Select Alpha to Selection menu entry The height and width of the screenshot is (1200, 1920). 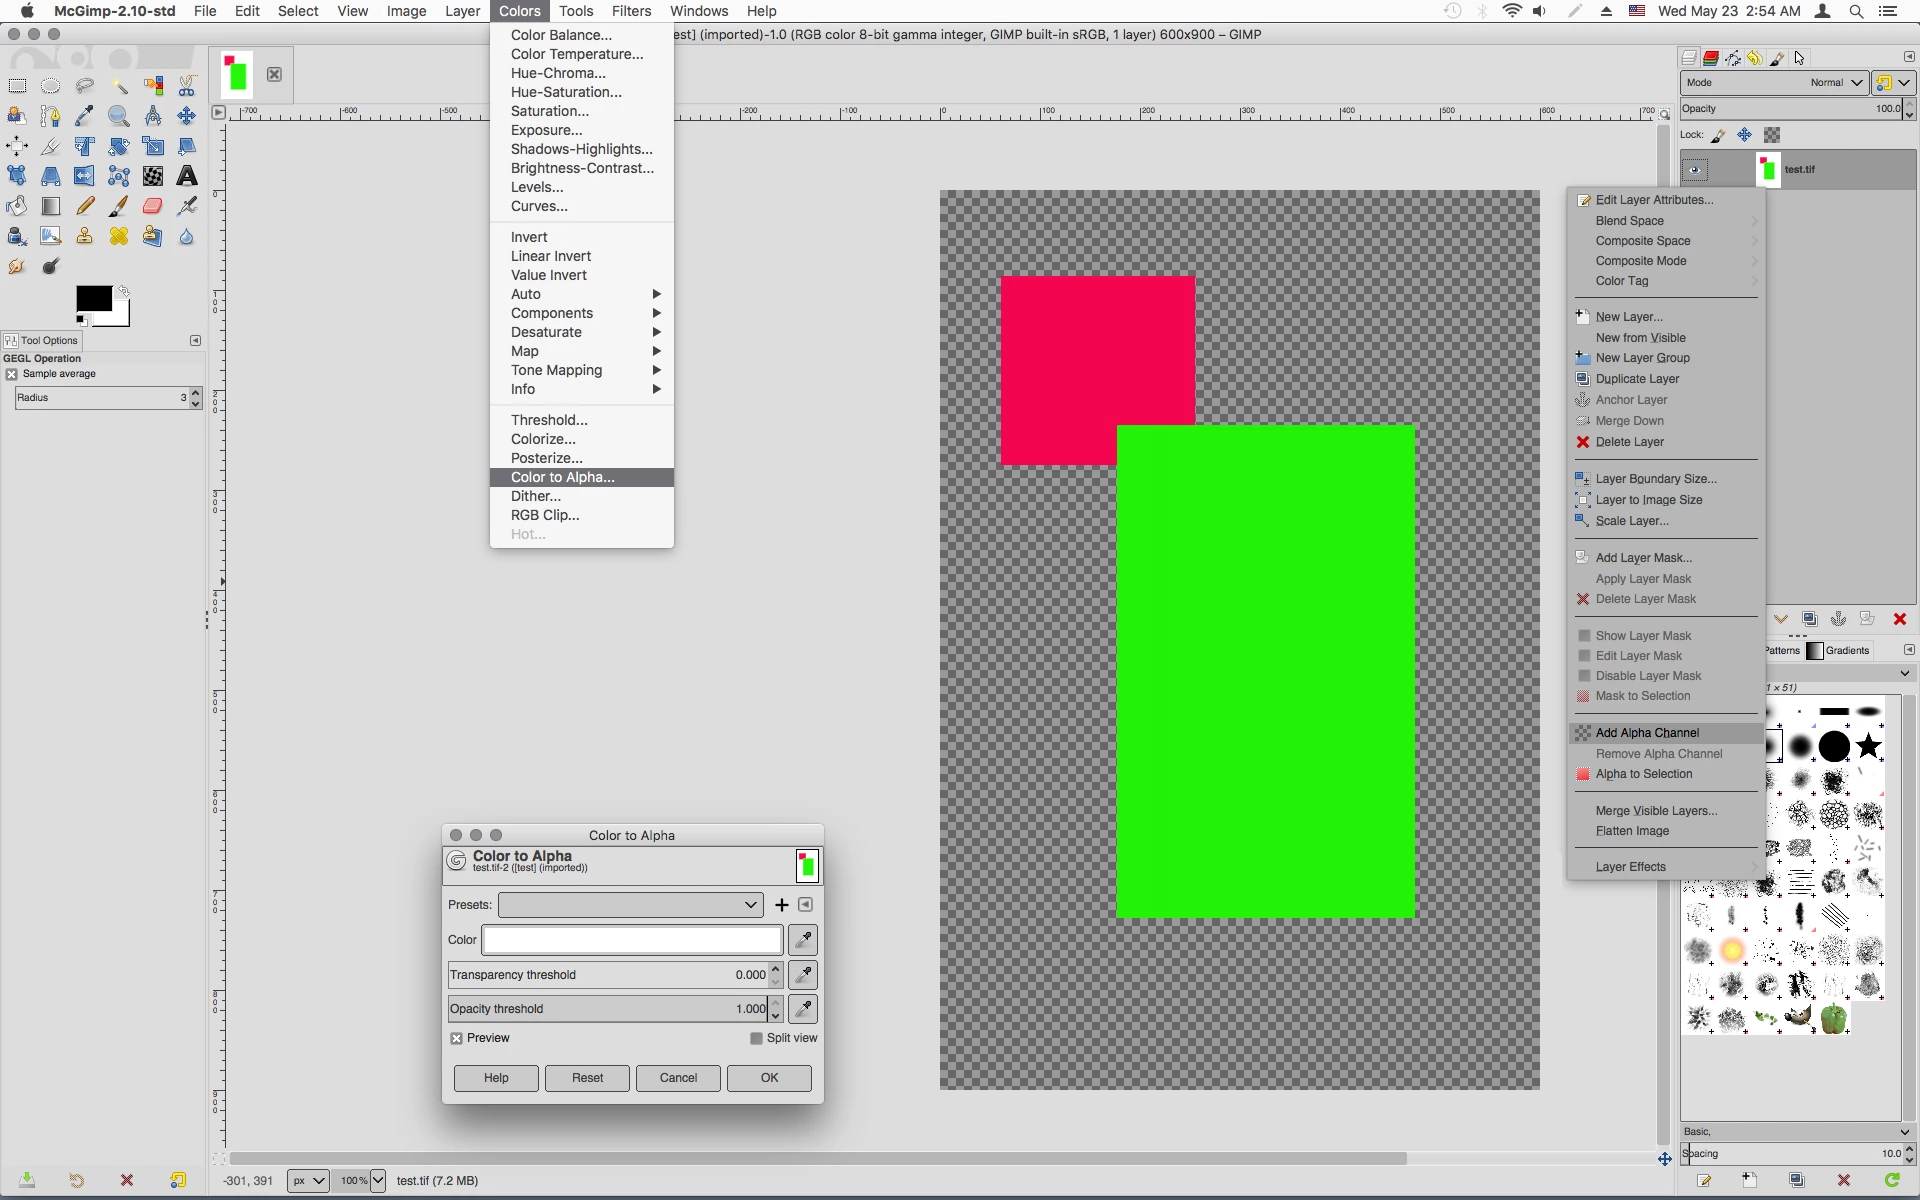pos(1644,774)
